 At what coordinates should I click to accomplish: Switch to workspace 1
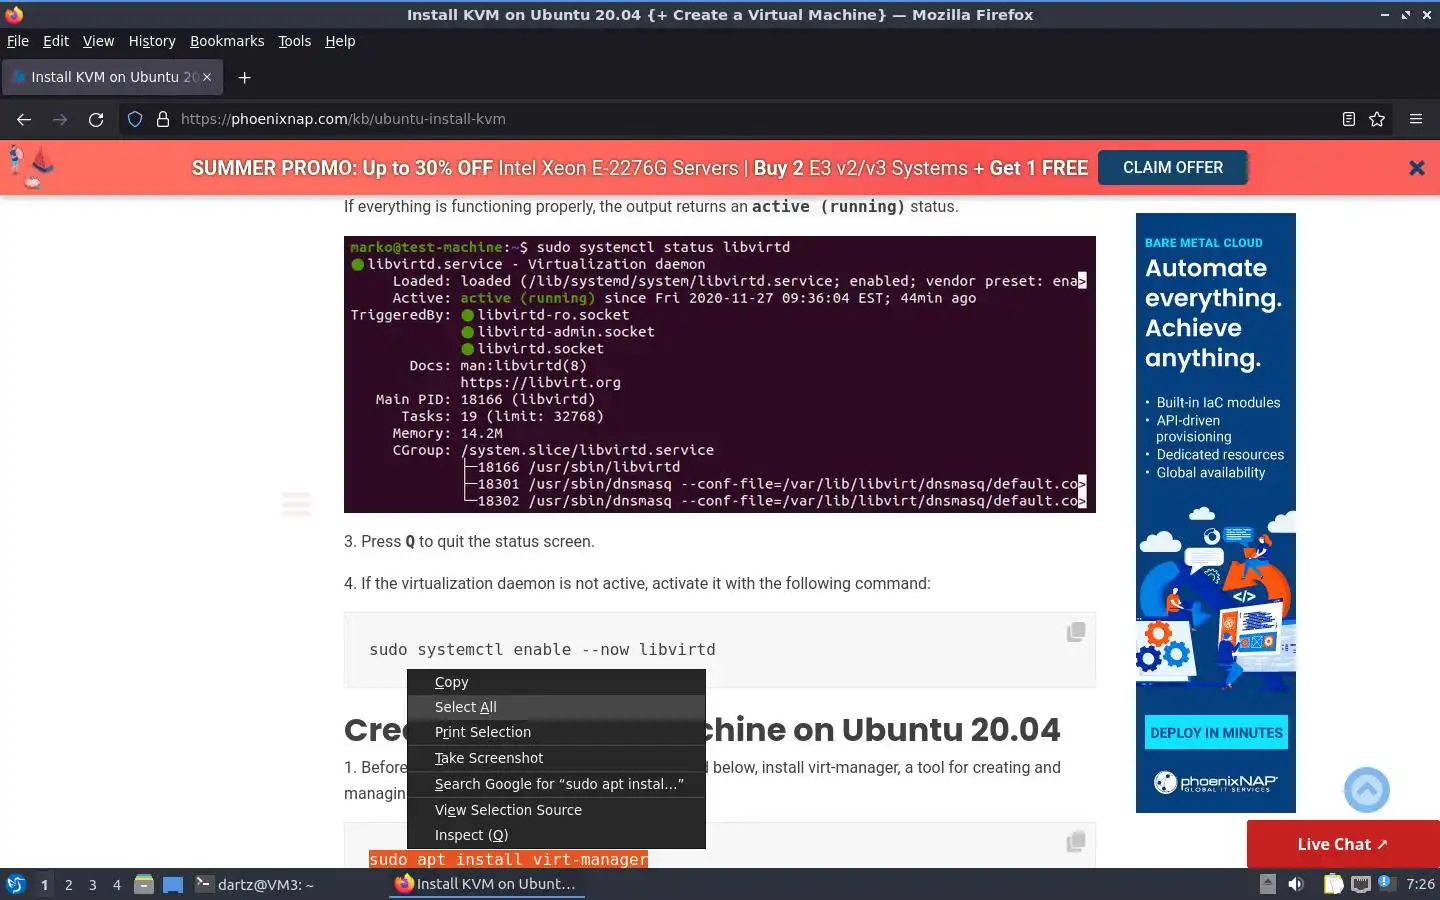[x=44, y=884]
